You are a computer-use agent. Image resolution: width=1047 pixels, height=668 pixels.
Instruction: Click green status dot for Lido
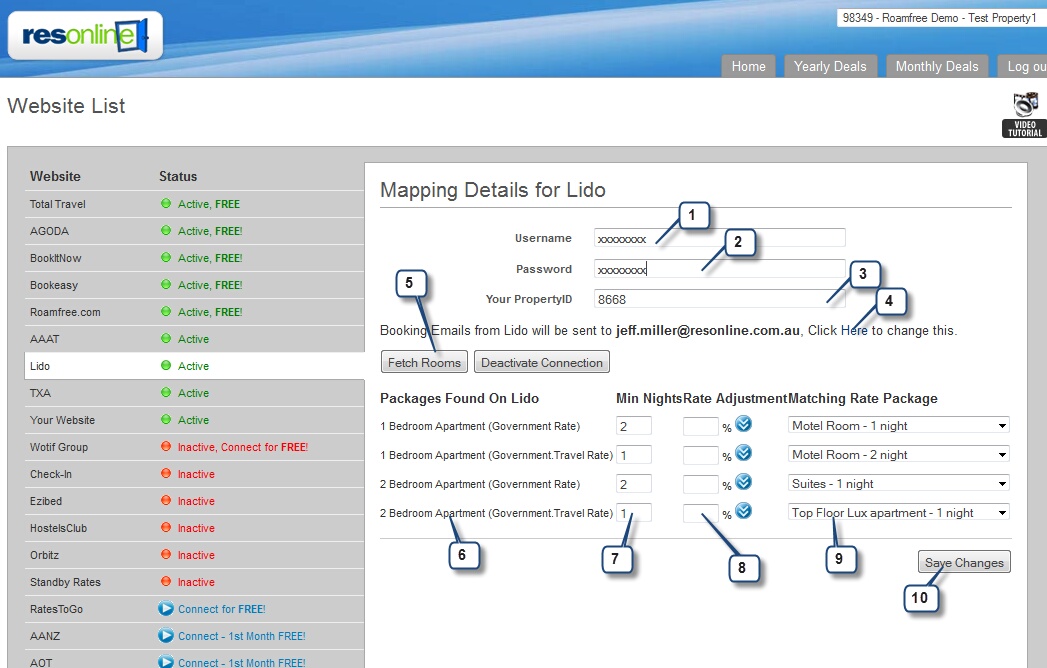[x=166, y=365]
